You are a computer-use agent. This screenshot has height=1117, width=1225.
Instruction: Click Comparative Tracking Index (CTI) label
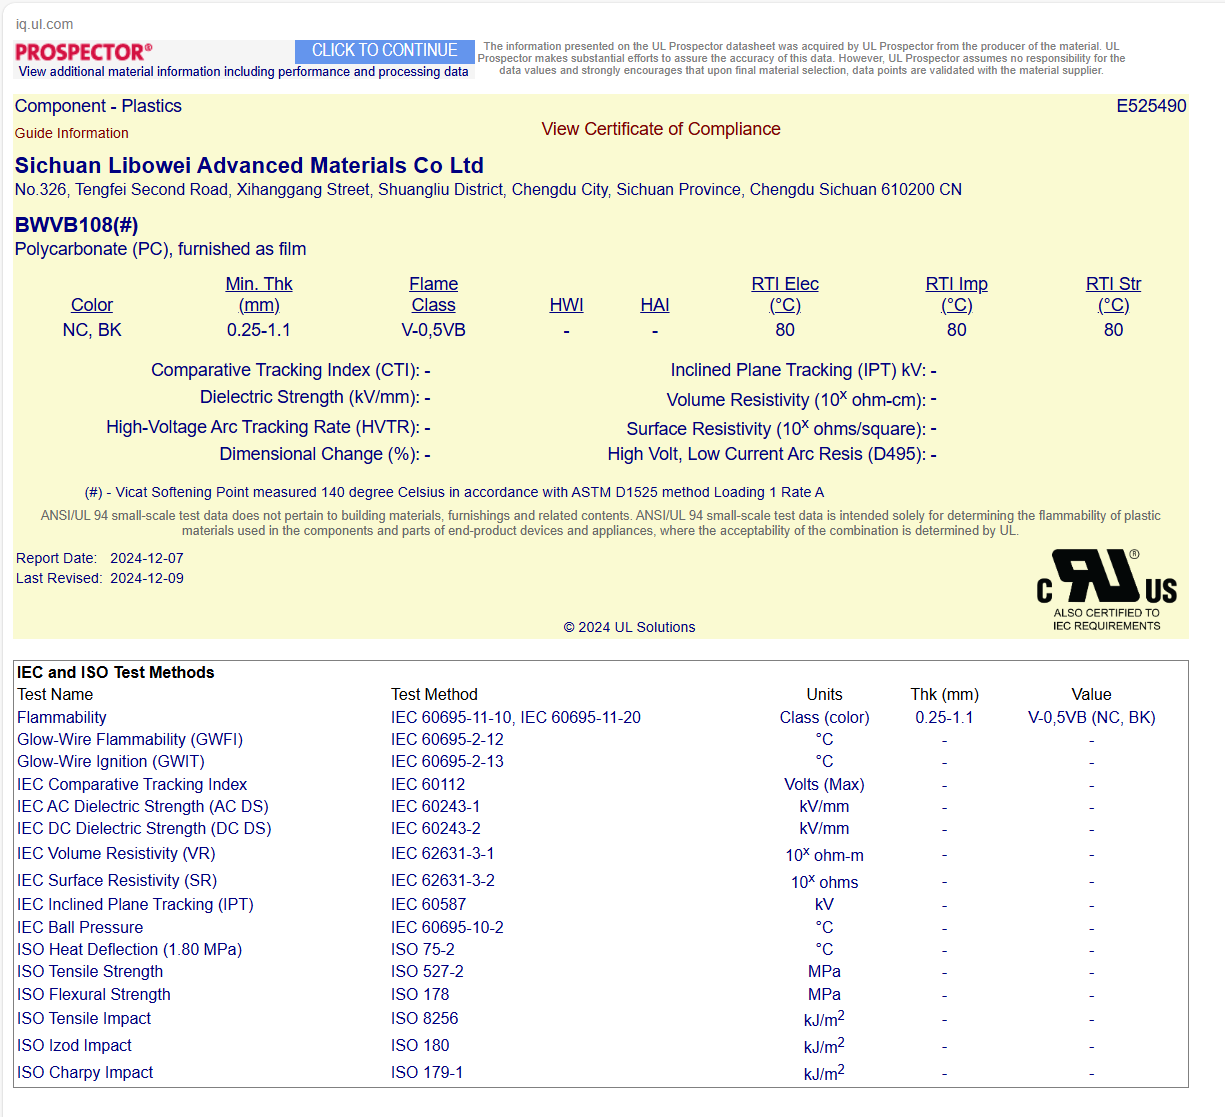tap(285, 370)
